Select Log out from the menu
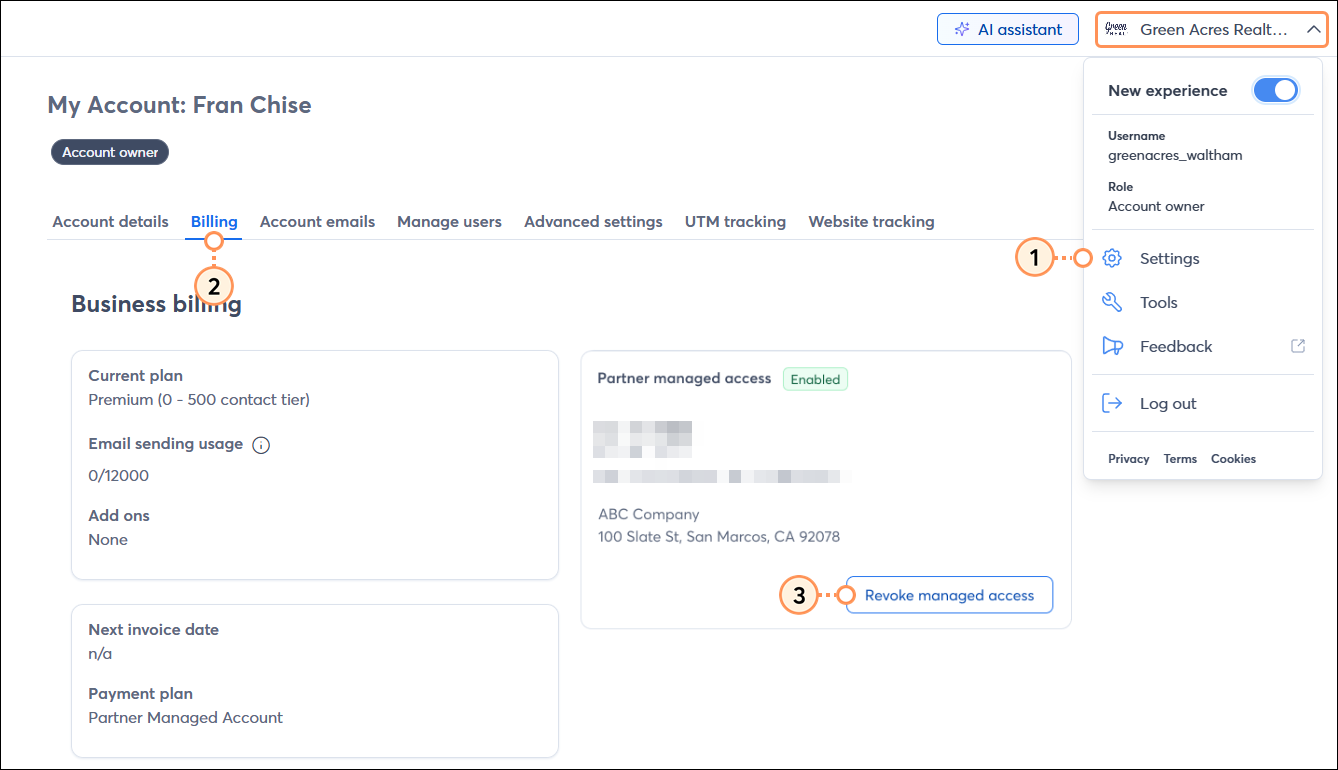This screenshot has height=770, width=1338. tap(1168, 403)
